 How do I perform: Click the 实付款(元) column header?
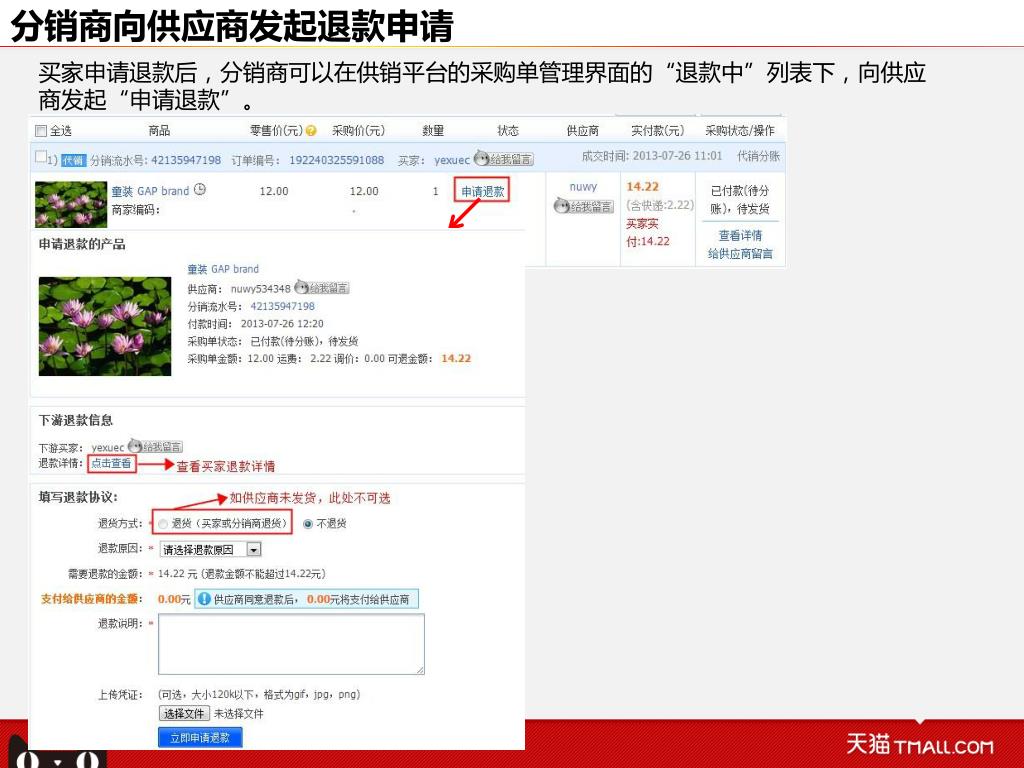point(658,131)
